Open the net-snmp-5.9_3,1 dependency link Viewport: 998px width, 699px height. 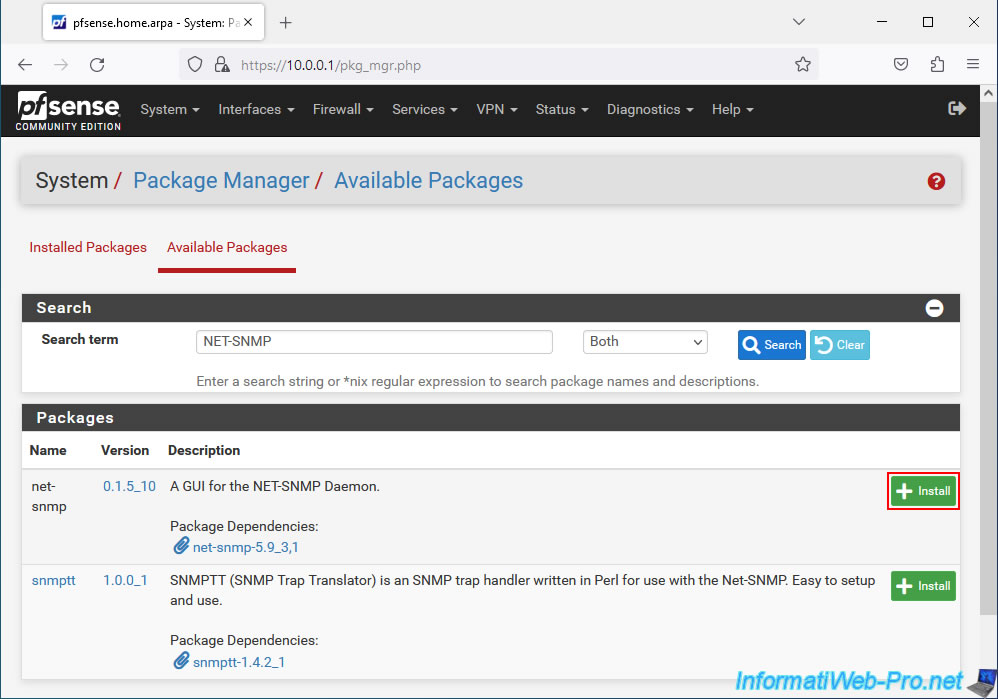tap(246, 547)
